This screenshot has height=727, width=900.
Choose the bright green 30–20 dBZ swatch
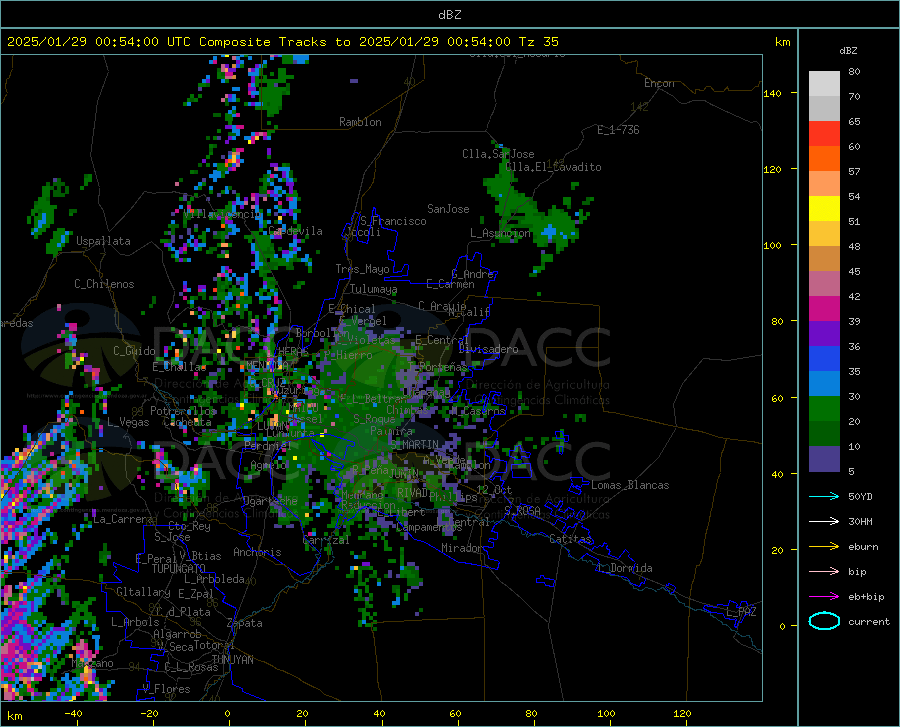824,409
